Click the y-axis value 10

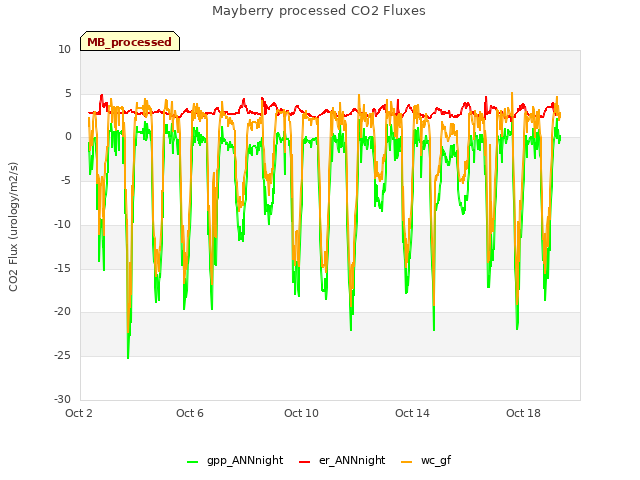64,50
